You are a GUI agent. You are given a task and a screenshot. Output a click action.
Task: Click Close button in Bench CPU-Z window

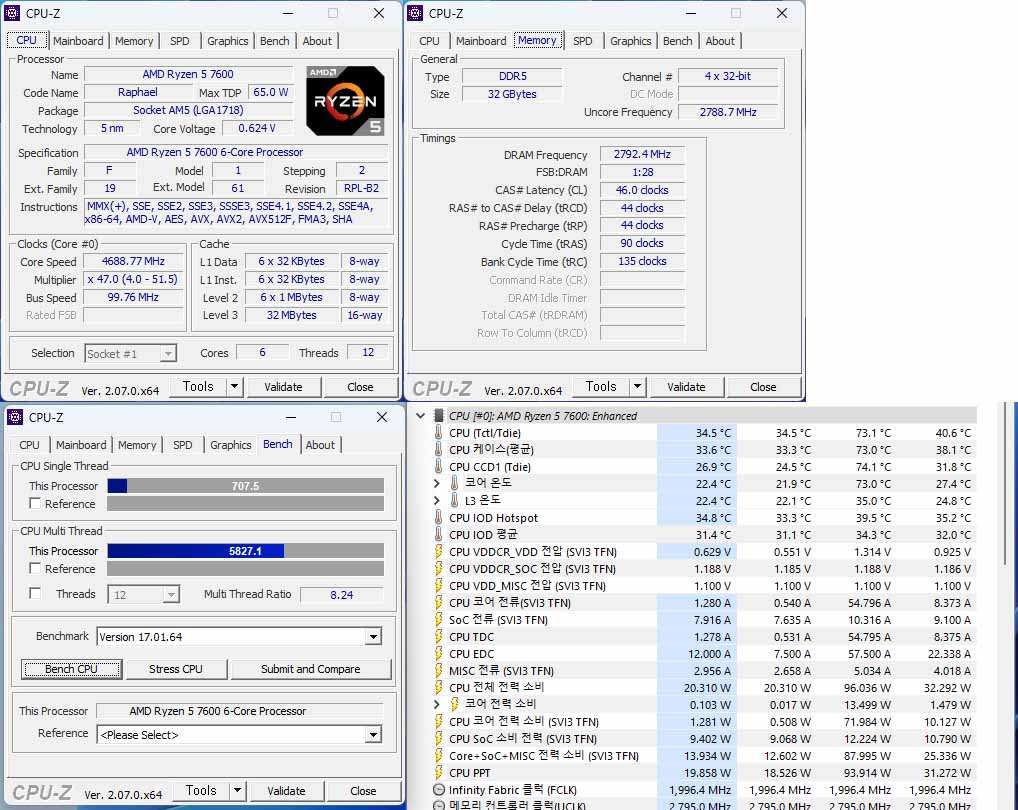(363, 791)
